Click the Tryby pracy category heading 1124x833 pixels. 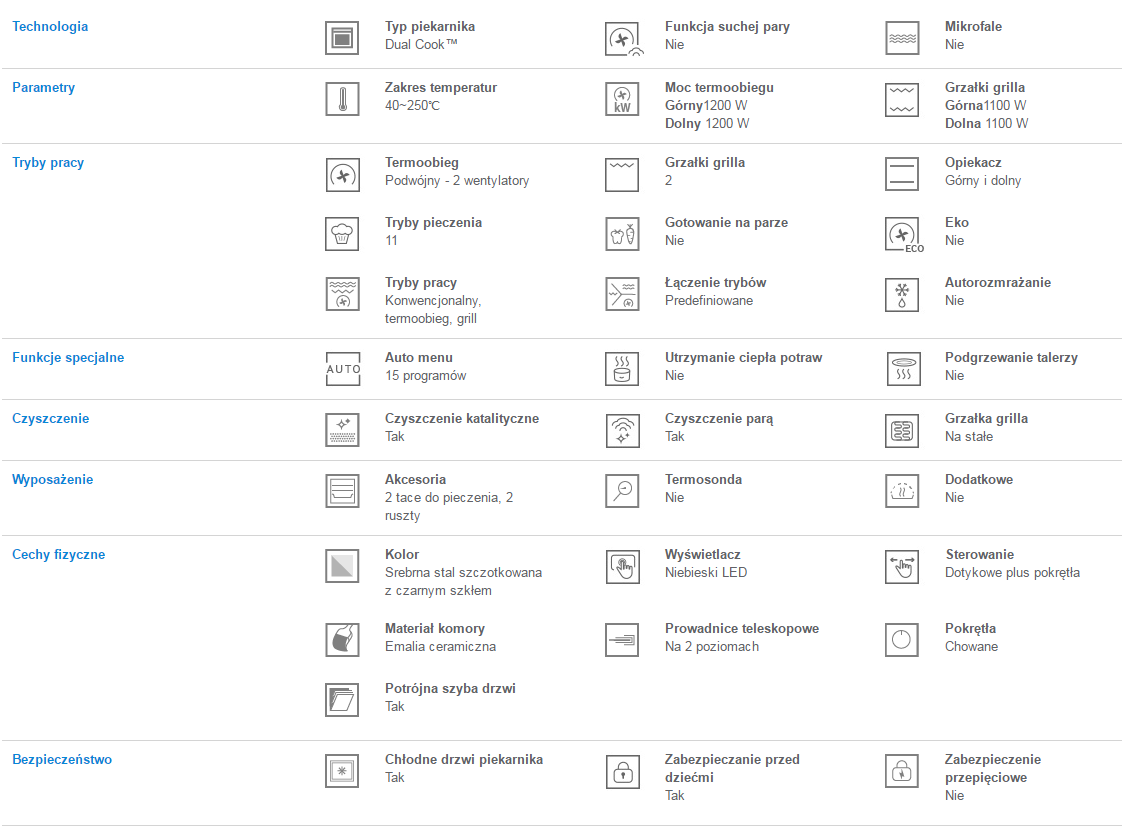click(x=48, y=163)
